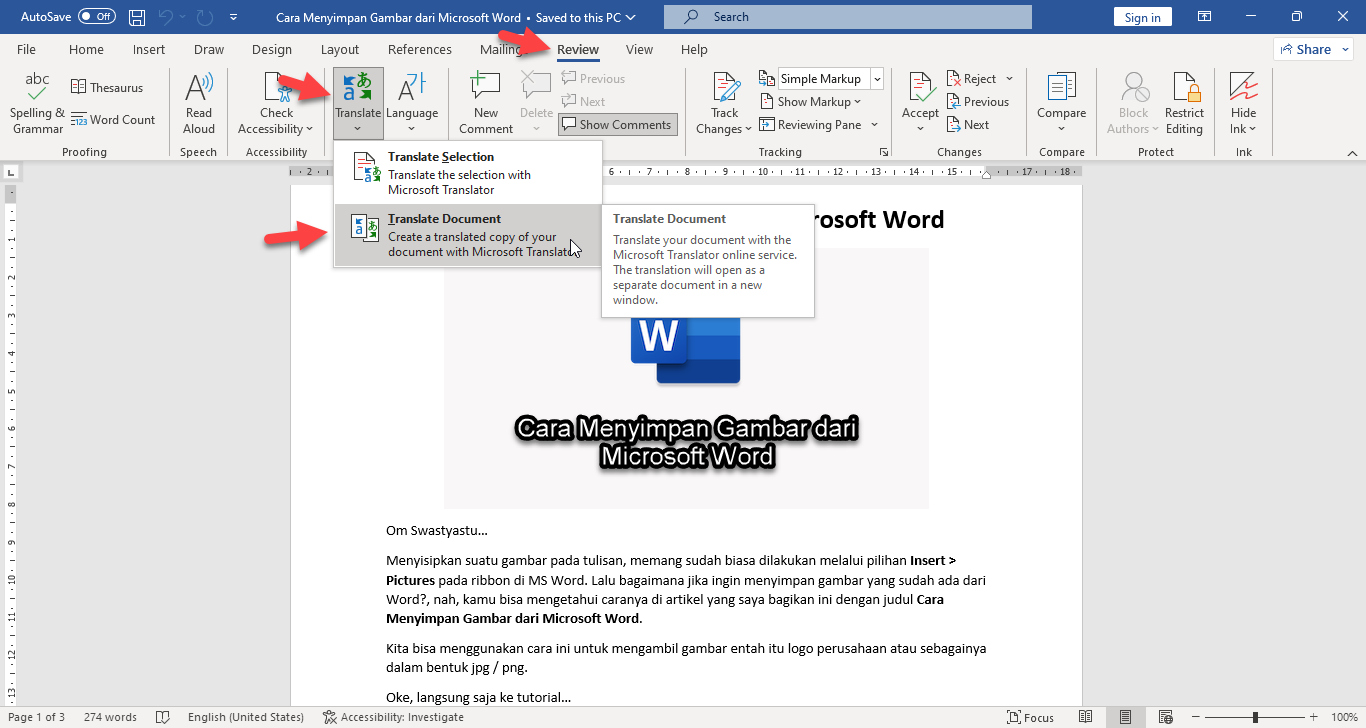Switch to Read Mode view

(x=1086, y=717)
